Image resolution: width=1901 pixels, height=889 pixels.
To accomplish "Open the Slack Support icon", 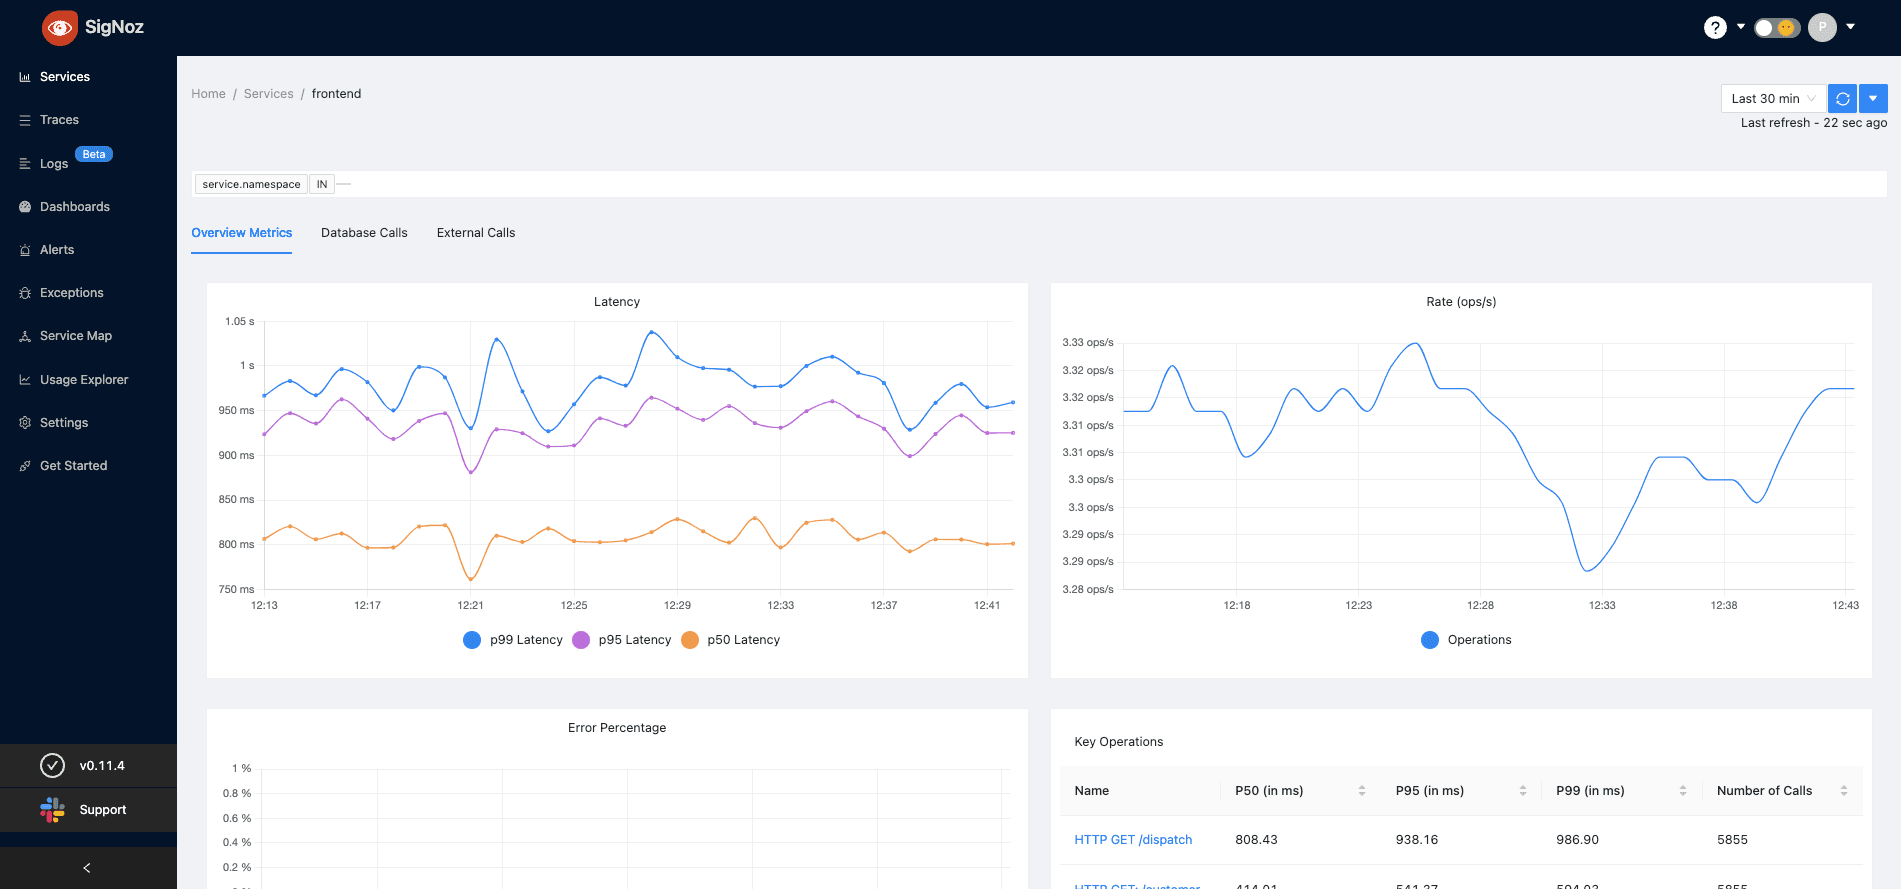I will pyautogui.click(x=52, y=810).
